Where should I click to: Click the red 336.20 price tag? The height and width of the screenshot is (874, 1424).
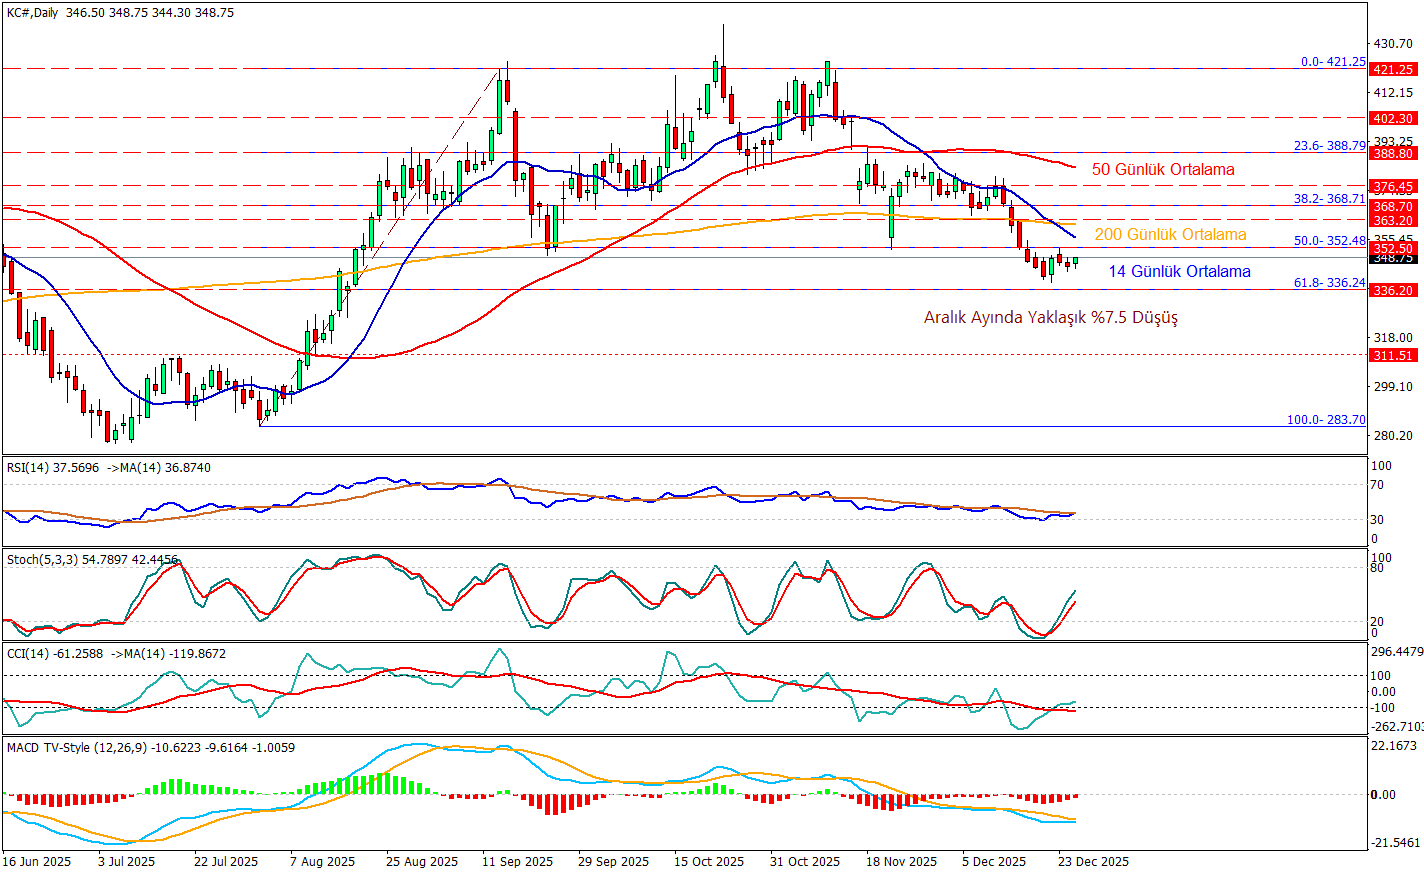(1393, 290)
